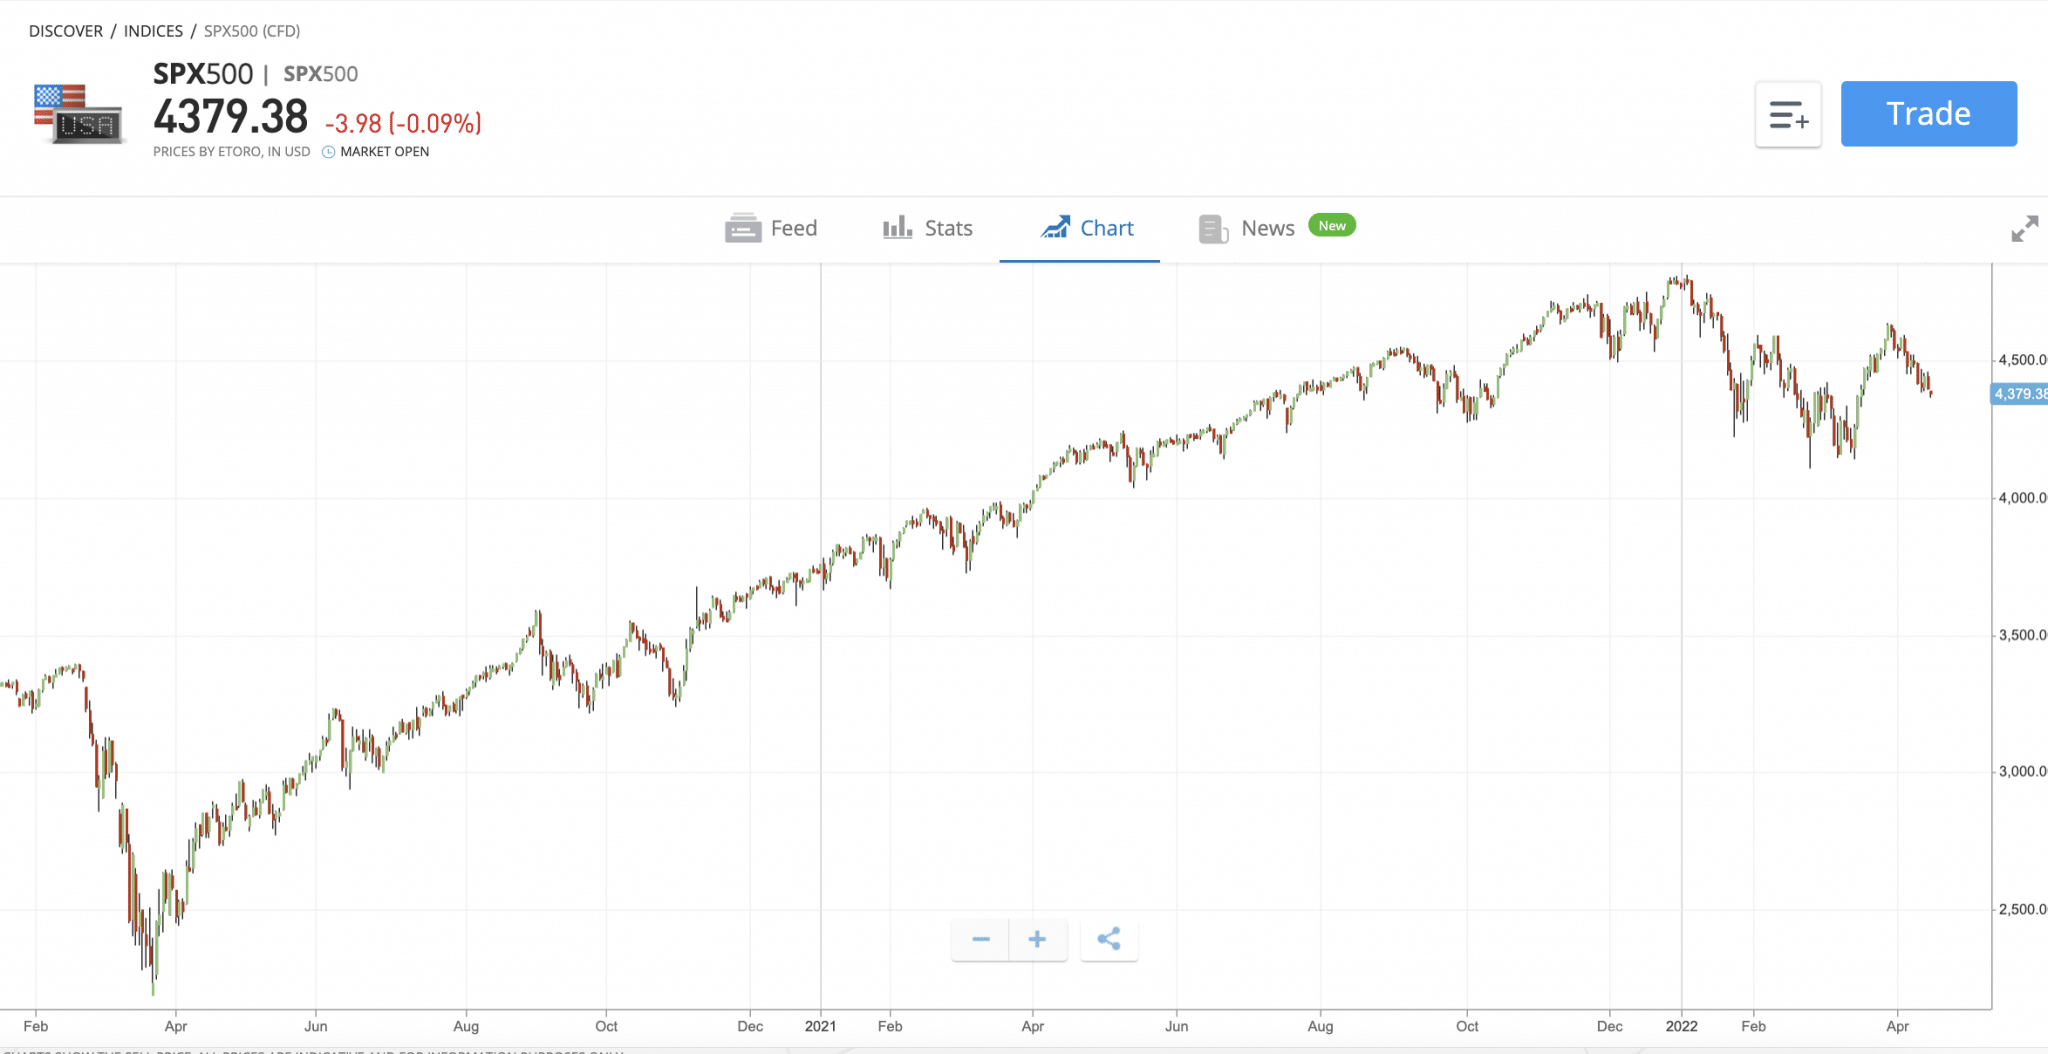The width and height of the screenshot is (2048, 1054).
Task: Click the Stats bar-chart icon
Action: click(x=897, y=227)
